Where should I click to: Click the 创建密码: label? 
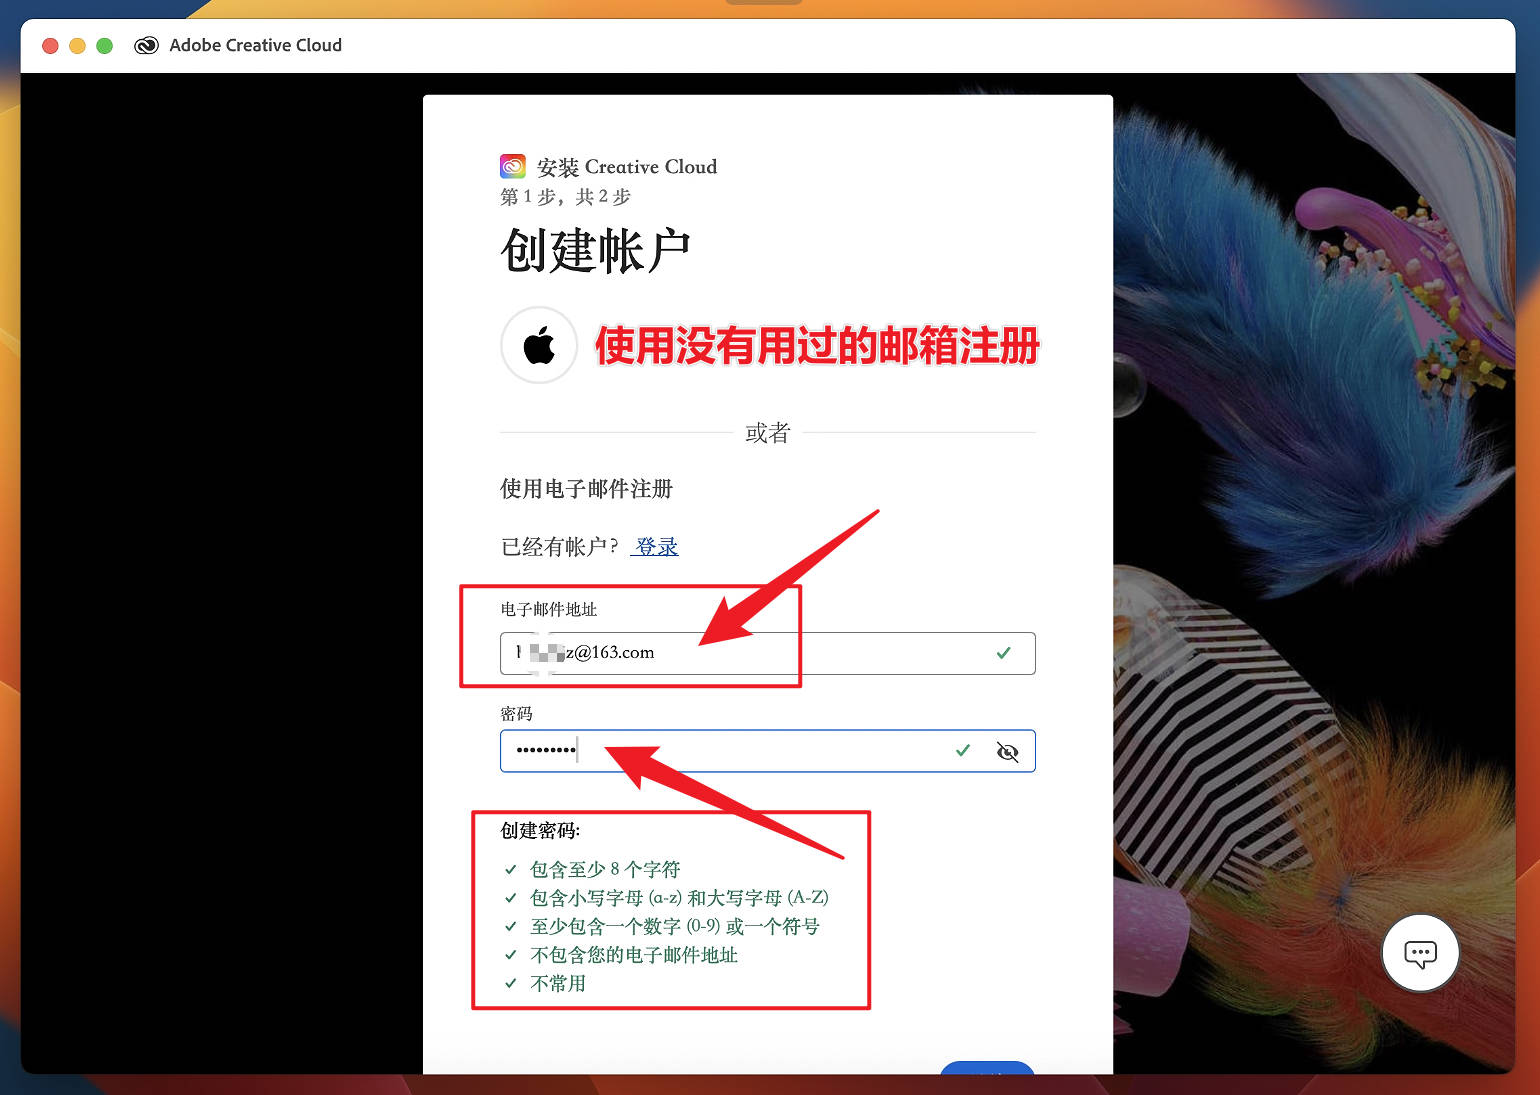540,831
